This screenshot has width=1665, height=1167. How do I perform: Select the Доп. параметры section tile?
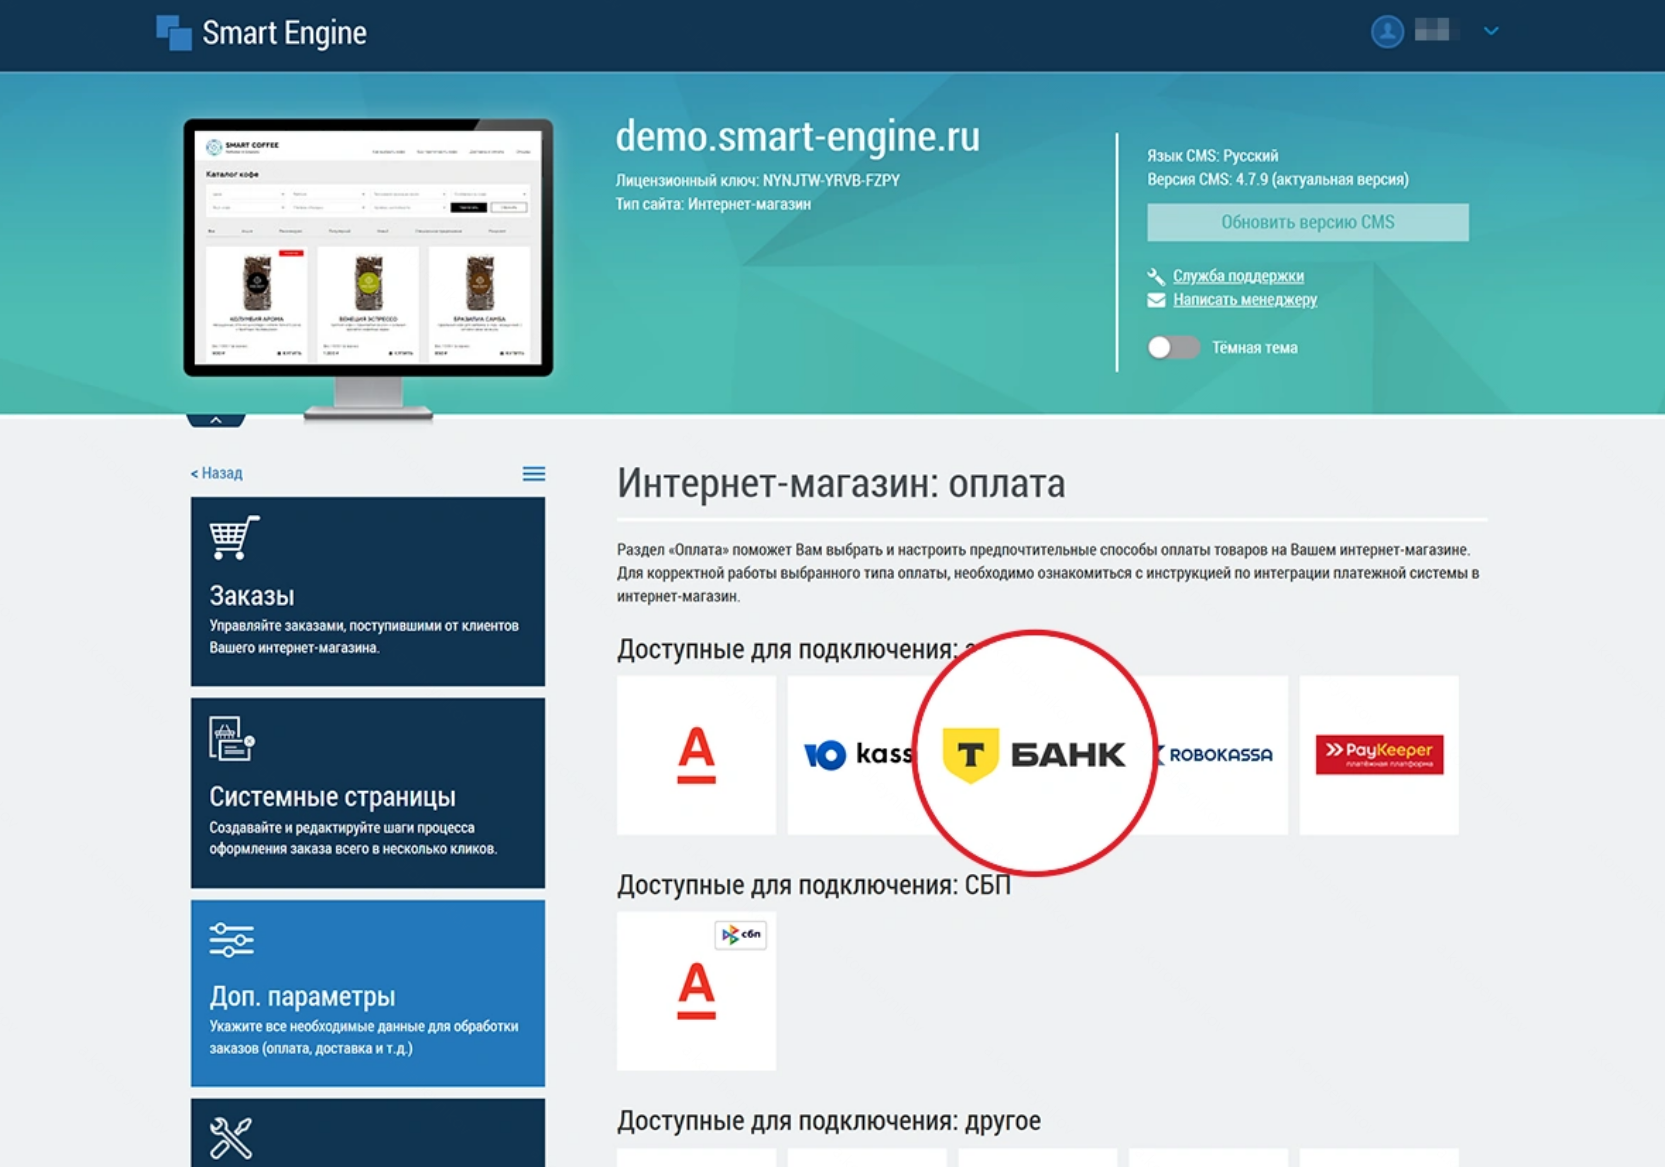click(x=368, y=992)
